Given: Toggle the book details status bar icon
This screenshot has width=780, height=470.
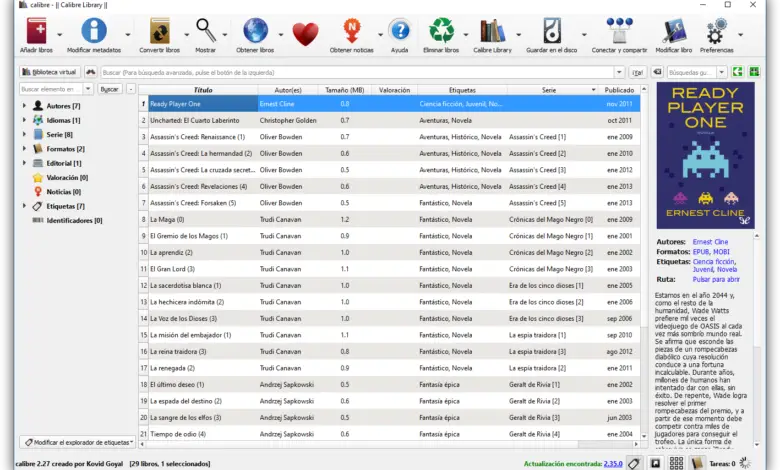Looking at the screenshot, I should point(697,464).
